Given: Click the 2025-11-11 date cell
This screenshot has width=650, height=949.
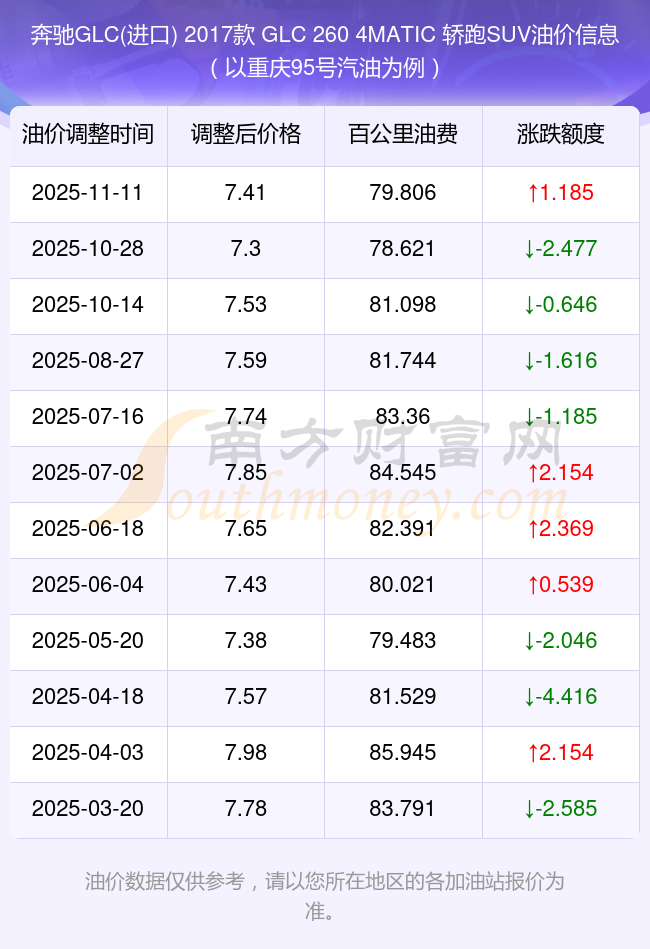Looking at the screenshot, I should [88, 193].
